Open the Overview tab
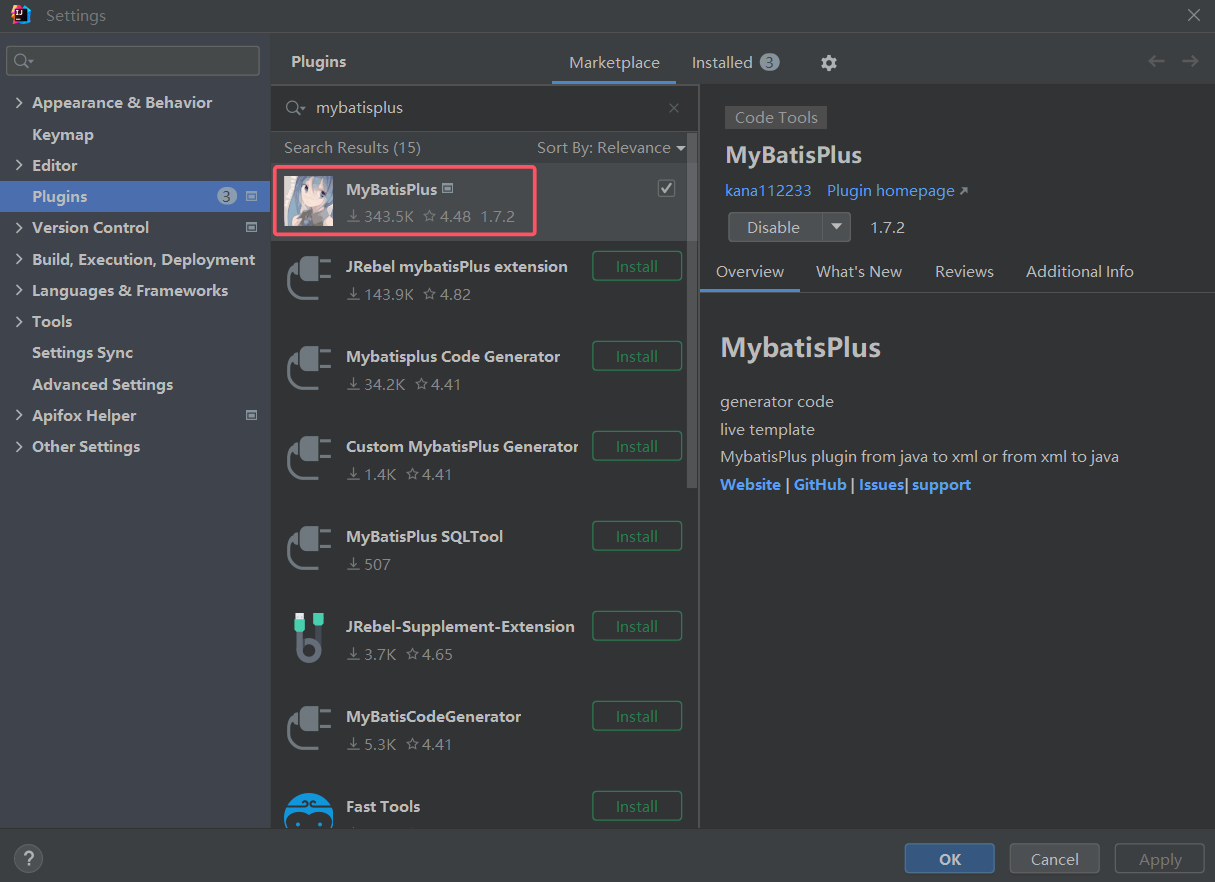This screenshot has height=882, width=1215. pyautogui.click(x=750, y=271)
